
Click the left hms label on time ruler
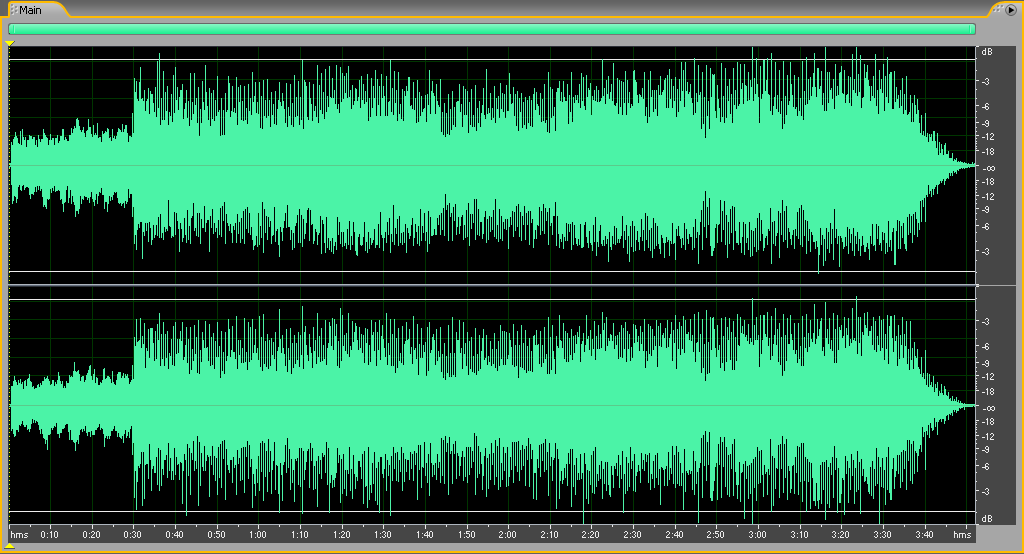(19, 535)
